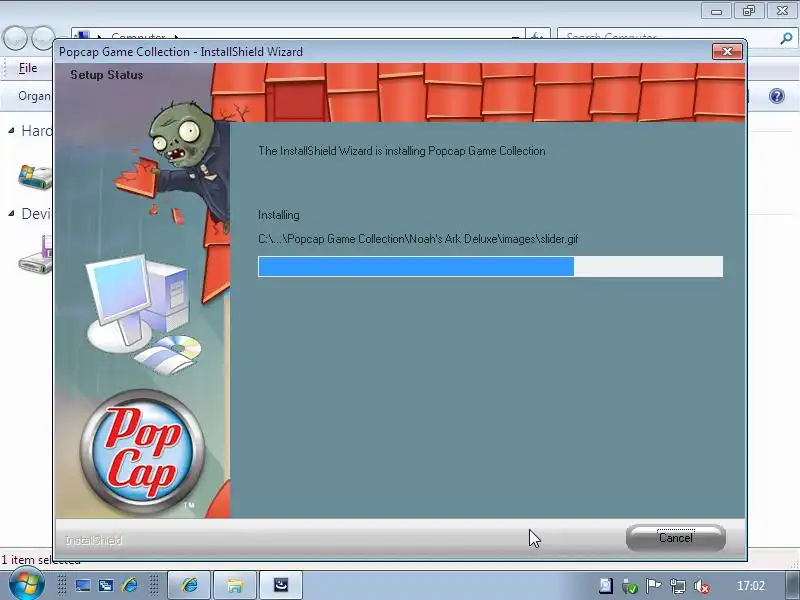Screen dimensions: 800x600
Task: Click Show Desktop quick launch icon
Action: (x=83, y=585)
